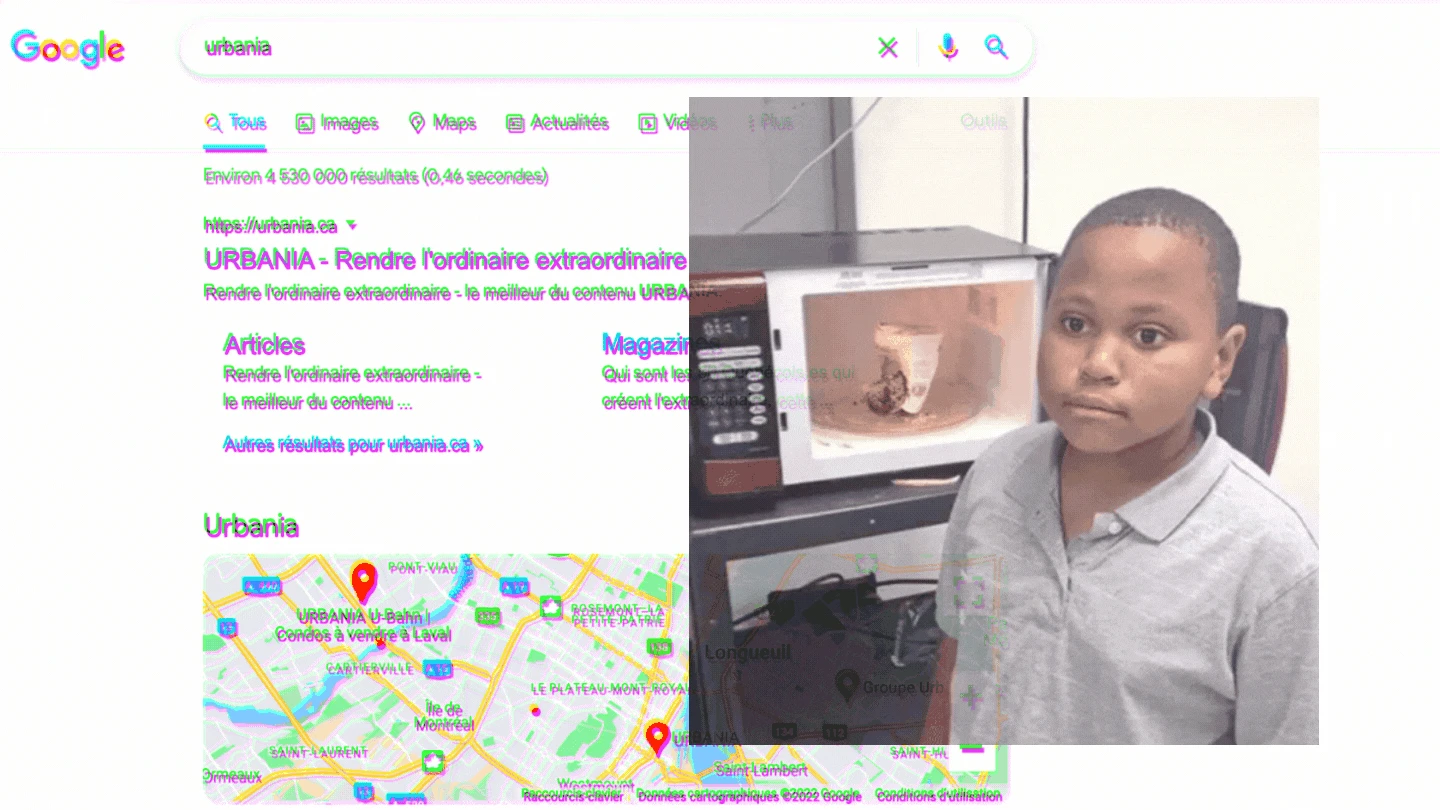
Task: Open Conditions d'utilisation map link
Action: (x=938, y=796)
